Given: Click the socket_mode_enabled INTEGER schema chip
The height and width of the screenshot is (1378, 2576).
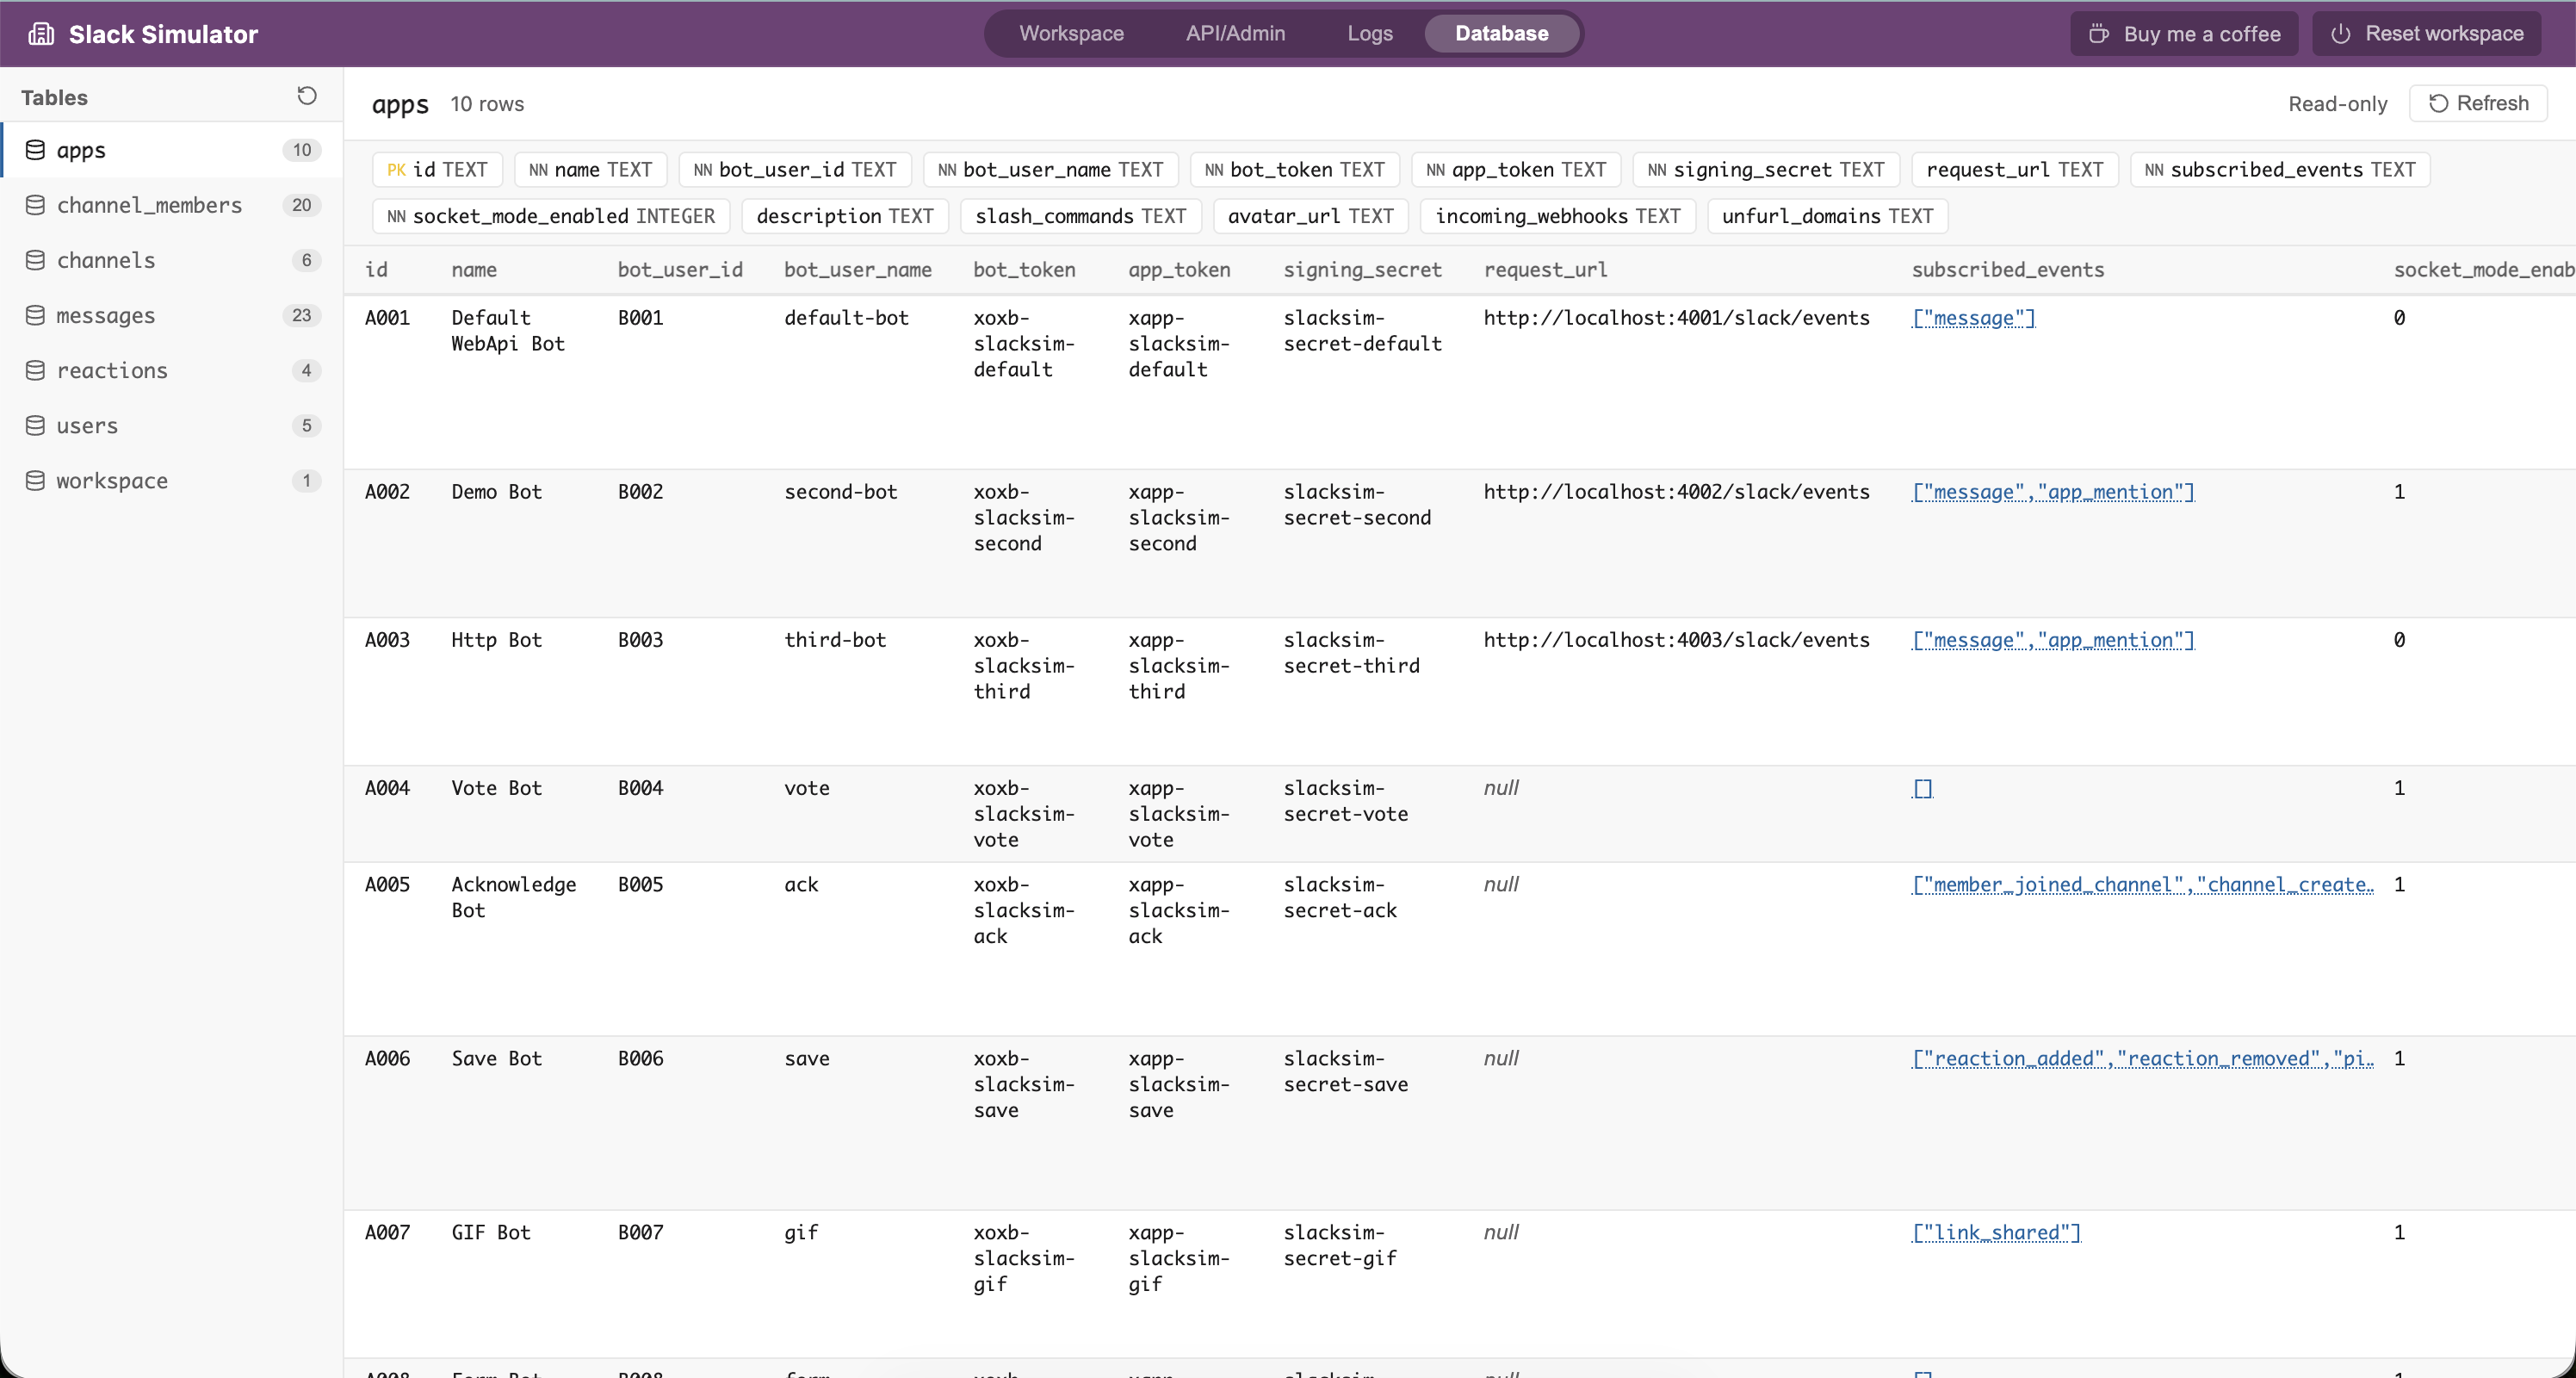Looking at the screenshot, I should click(x=551, y=216).
